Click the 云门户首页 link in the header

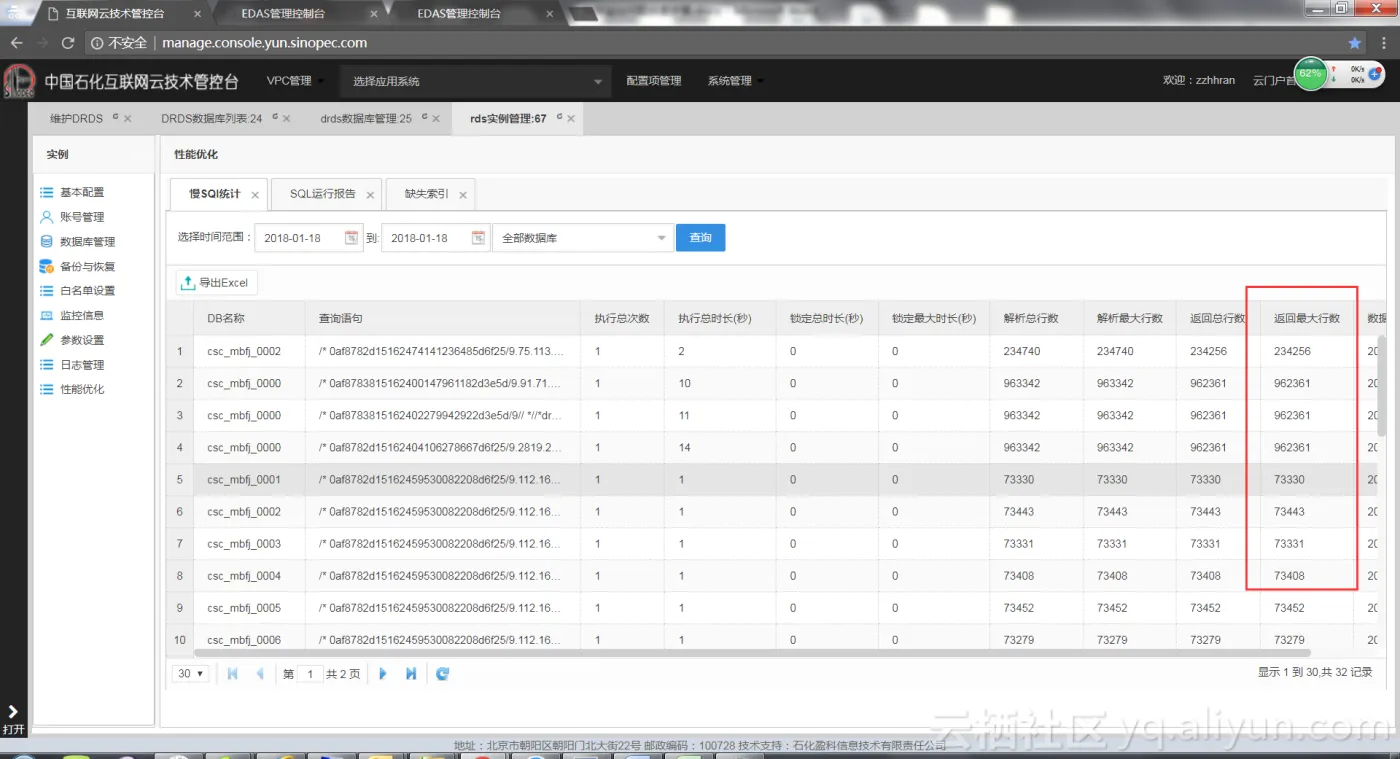[1274, 81]
